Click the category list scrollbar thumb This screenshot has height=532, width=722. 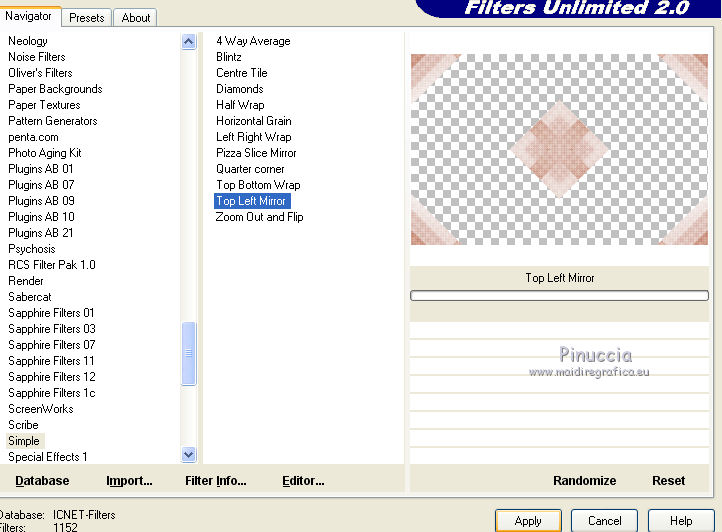click(x=189, y=353)
